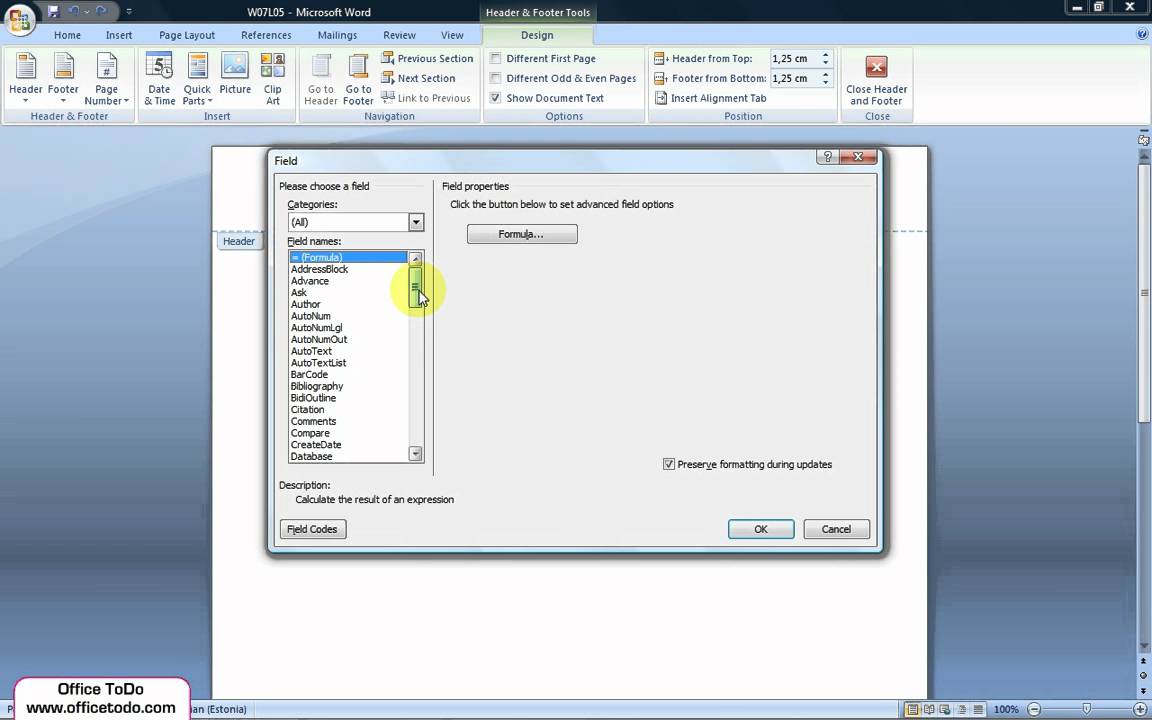The height and width of the screenshot is (720, 1152).
Task: Zoom out with minus button
Action: click(x=1034, y=710)
